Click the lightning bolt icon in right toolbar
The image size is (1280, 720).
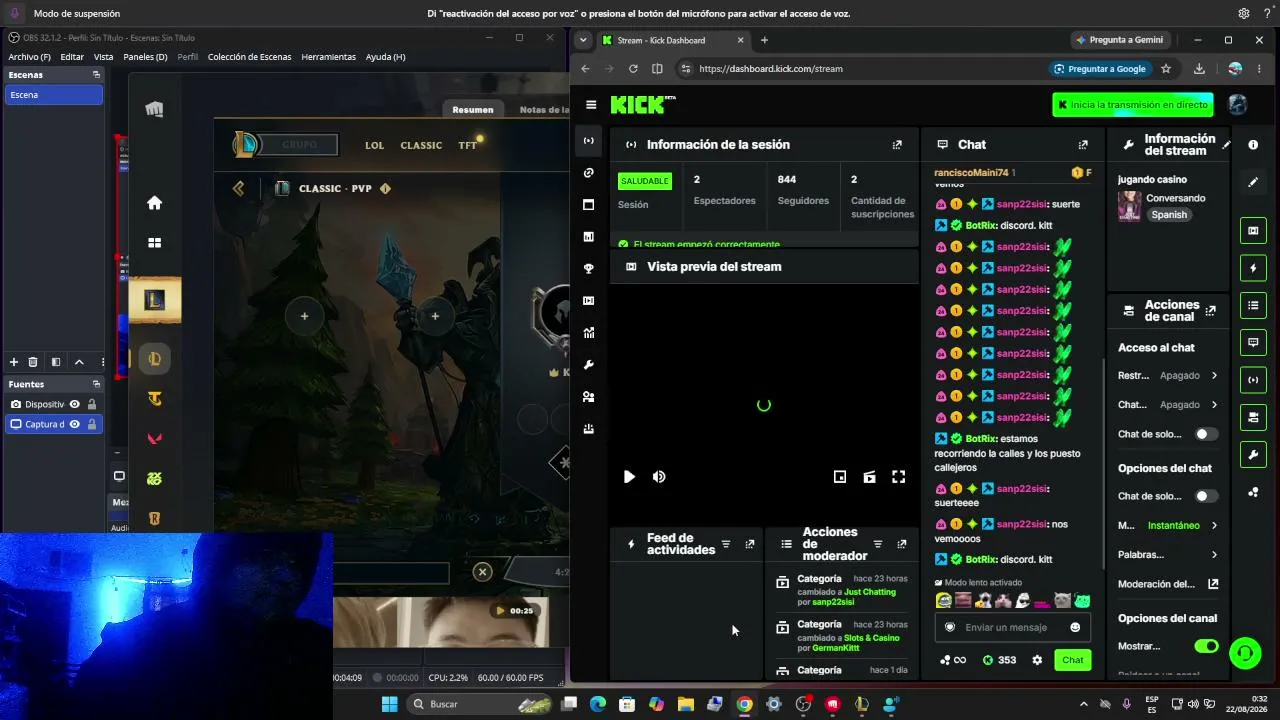(x=1253, y=268)
